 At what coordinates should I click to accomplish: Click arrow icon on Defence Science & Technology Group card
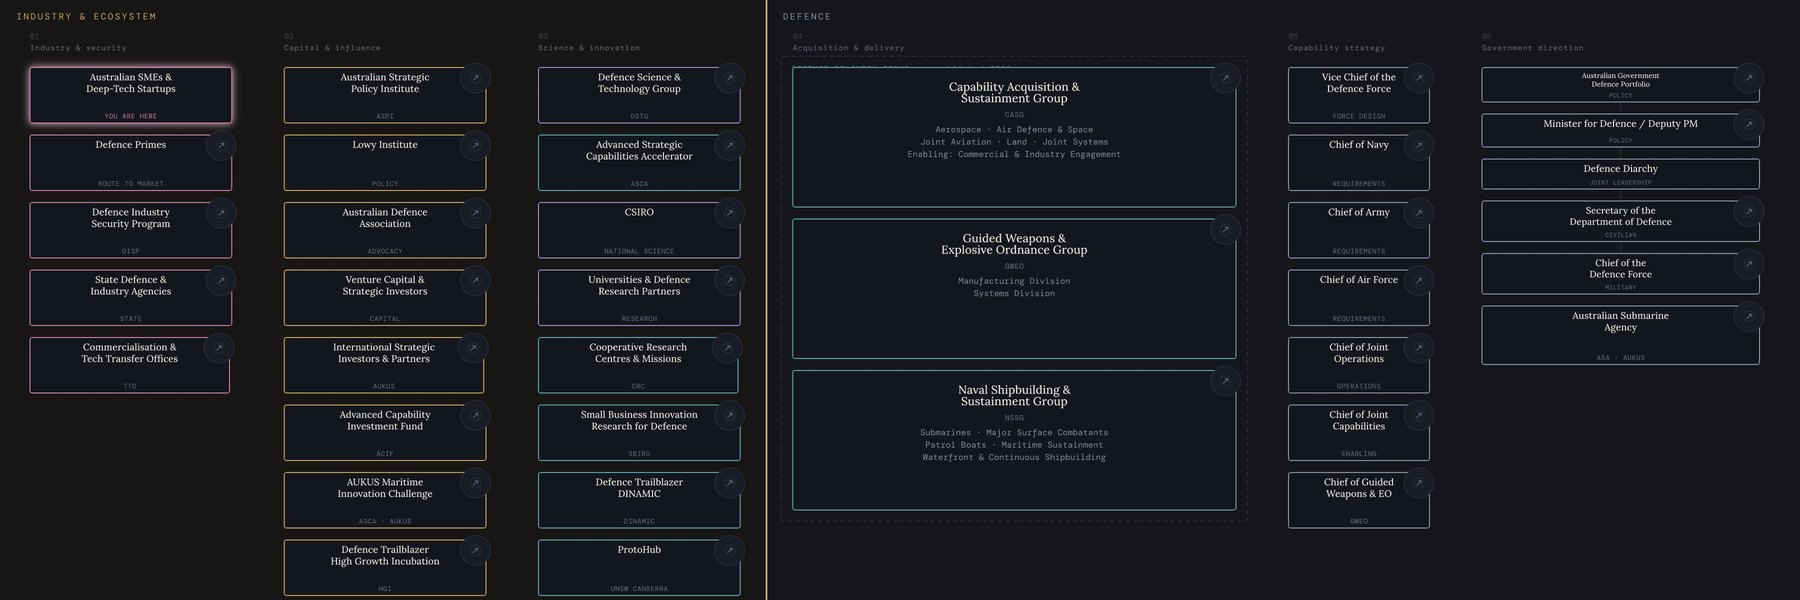tap(729, 77)
